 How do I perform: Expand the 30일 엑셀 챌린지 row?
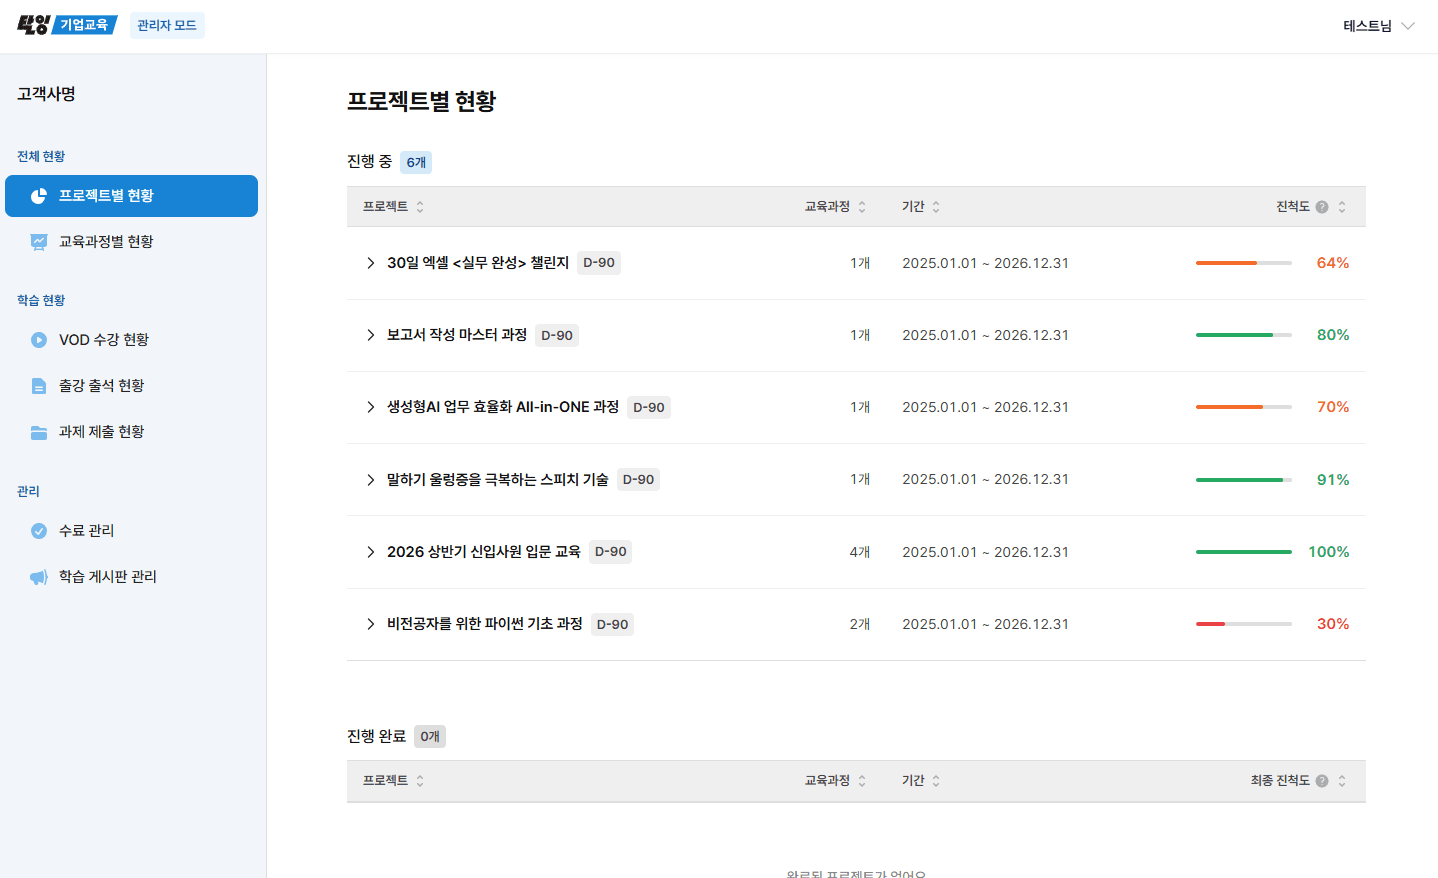click(370, 263)
